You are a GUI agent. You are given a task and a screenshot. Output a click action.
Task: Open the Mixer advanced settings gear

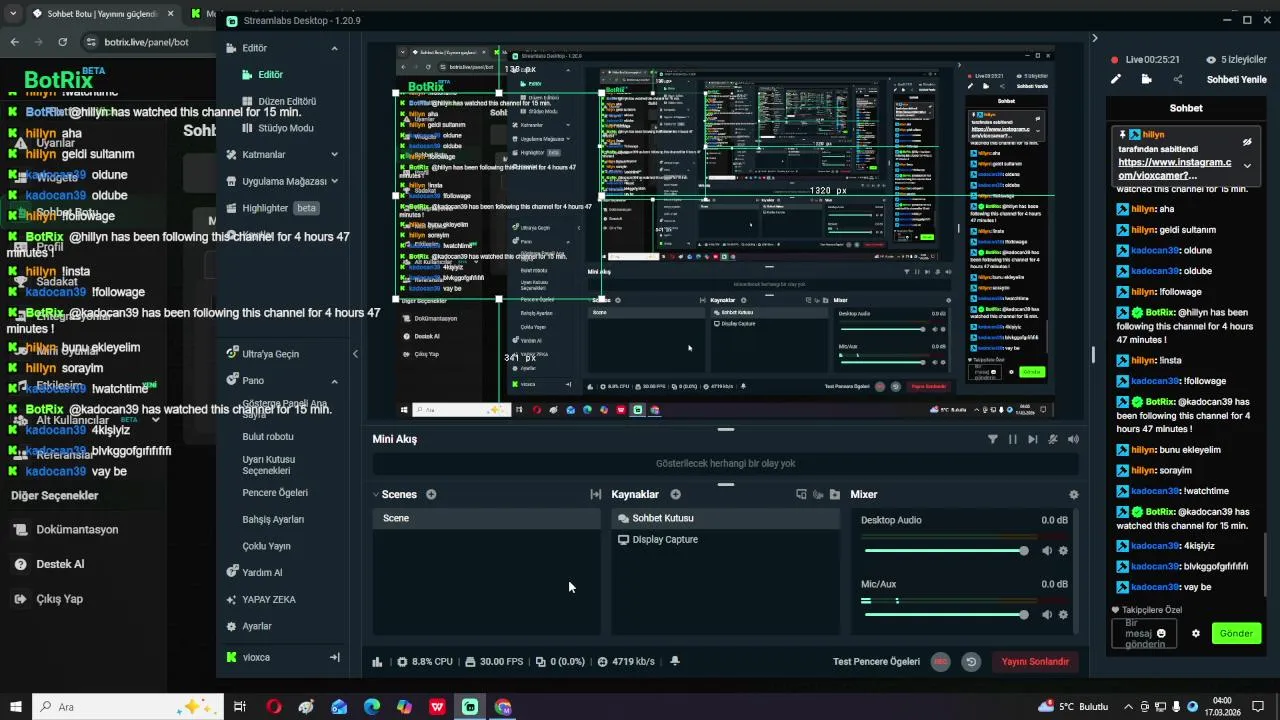point(1074,494)
